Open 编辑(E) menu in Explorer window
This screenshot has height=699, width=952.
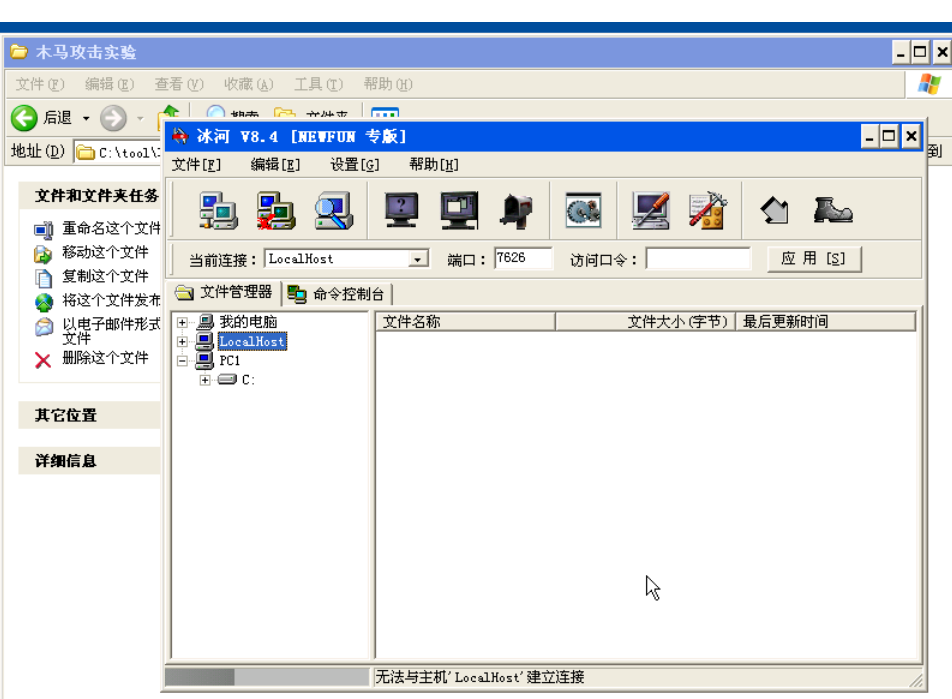[x=109, y=84]
